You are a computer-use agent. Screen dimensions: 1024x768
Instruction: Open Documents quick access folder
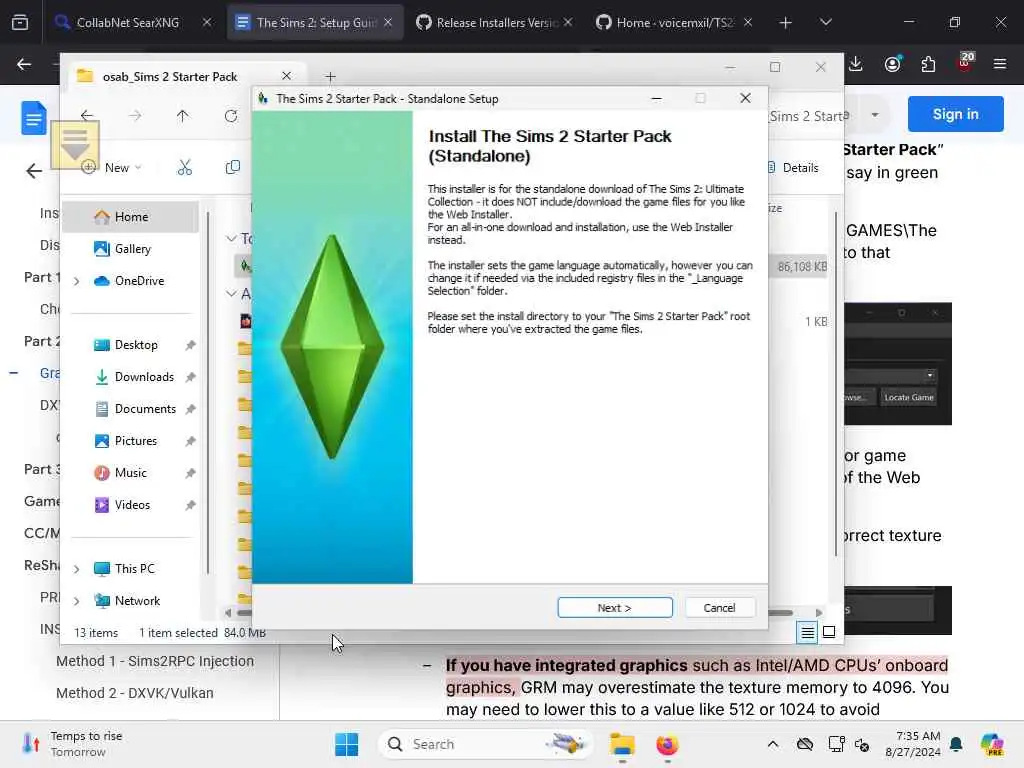pyautogui.click(x=145, y=409)
